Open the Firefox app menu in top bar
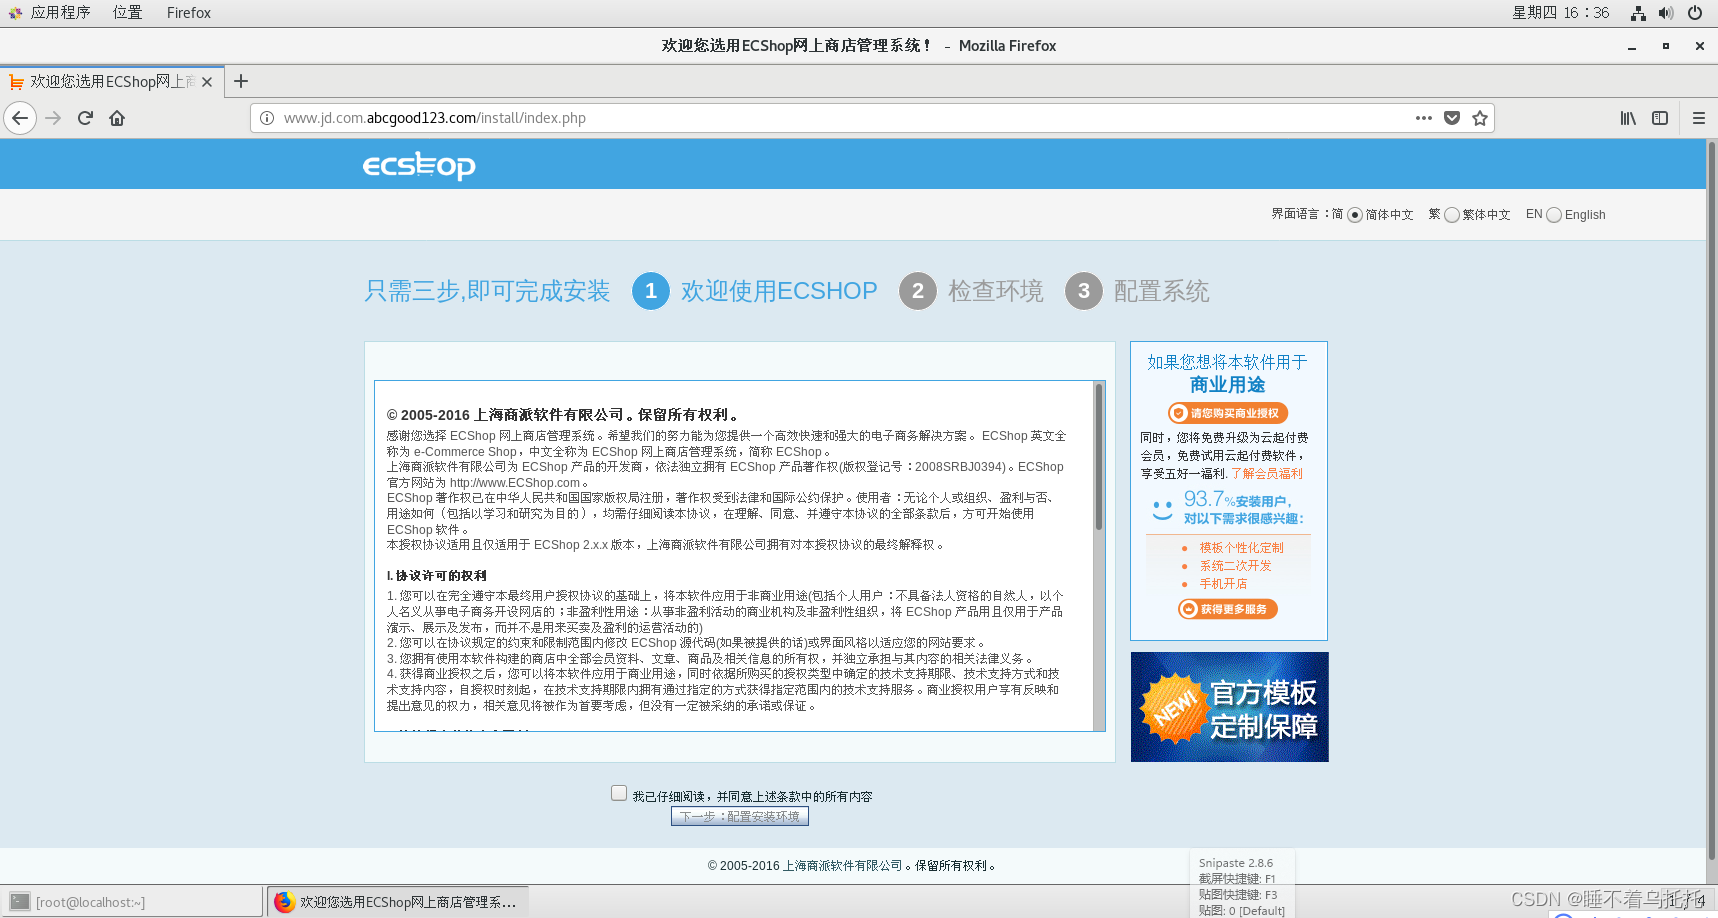The height and width of the screenshot is (918, 1718). click(189, 13)
